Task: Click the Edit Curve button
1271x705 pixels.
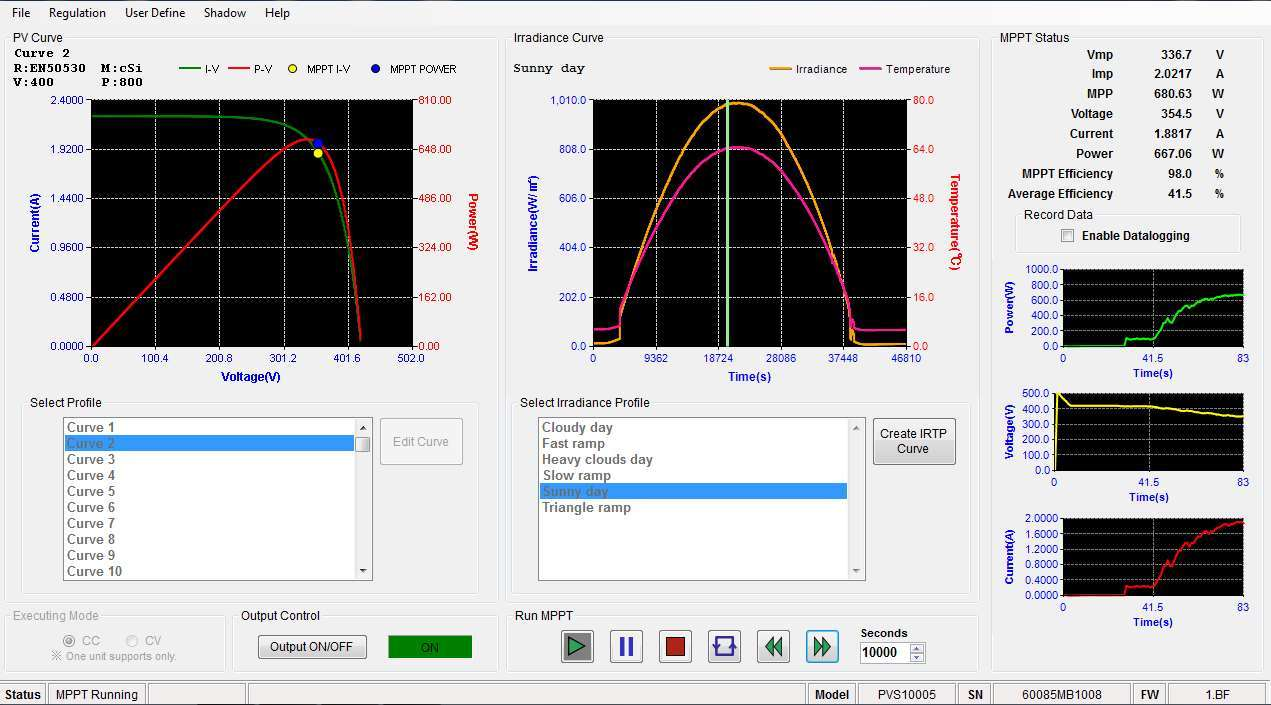Action: click(421, 442)
